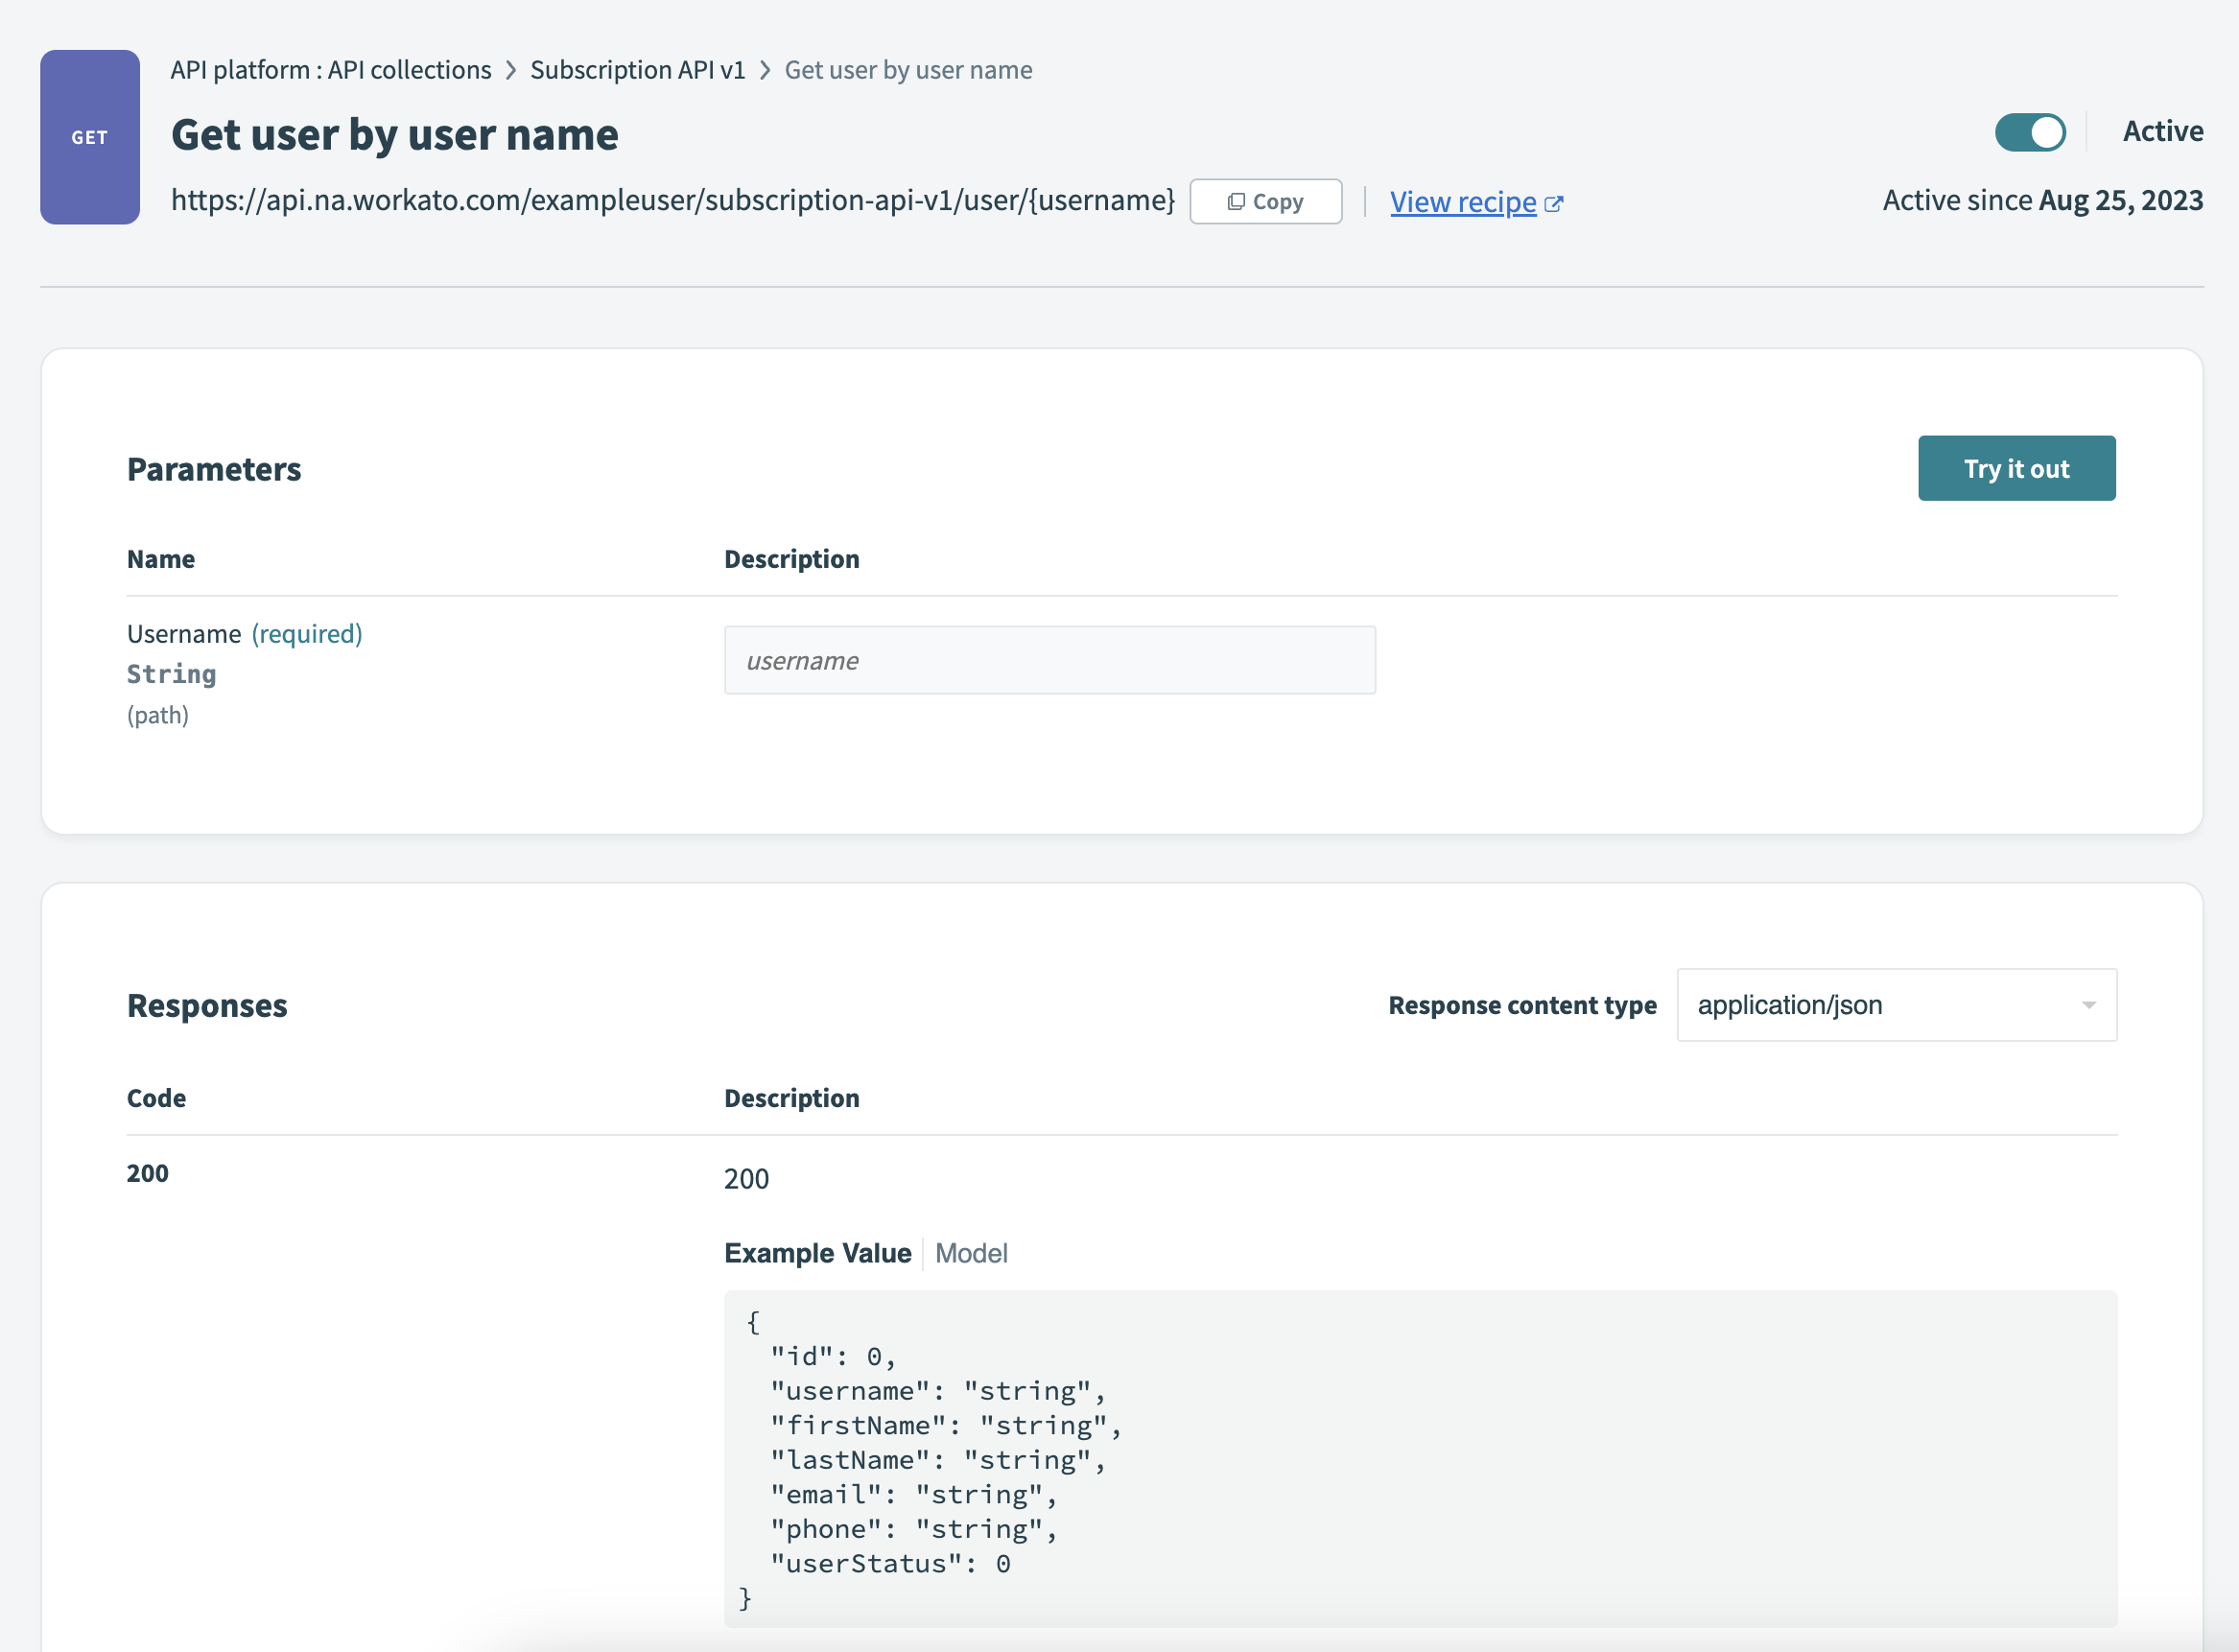The width and height of the screenshot is (2239, 1652).
Task: Select the Example Value tab
Action: [x=818, y=1253]
